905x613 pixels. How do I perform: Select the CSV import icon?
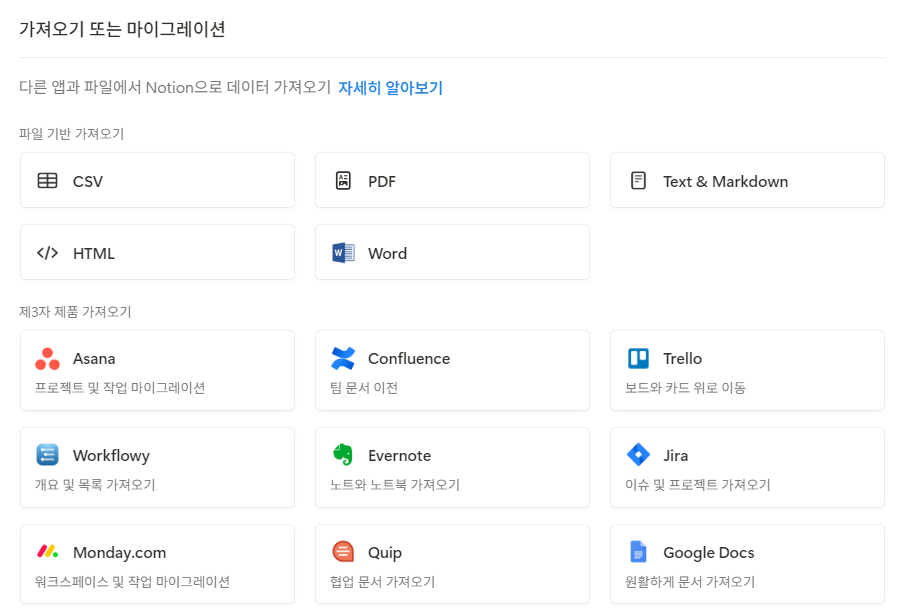click(x=47, y=180)
